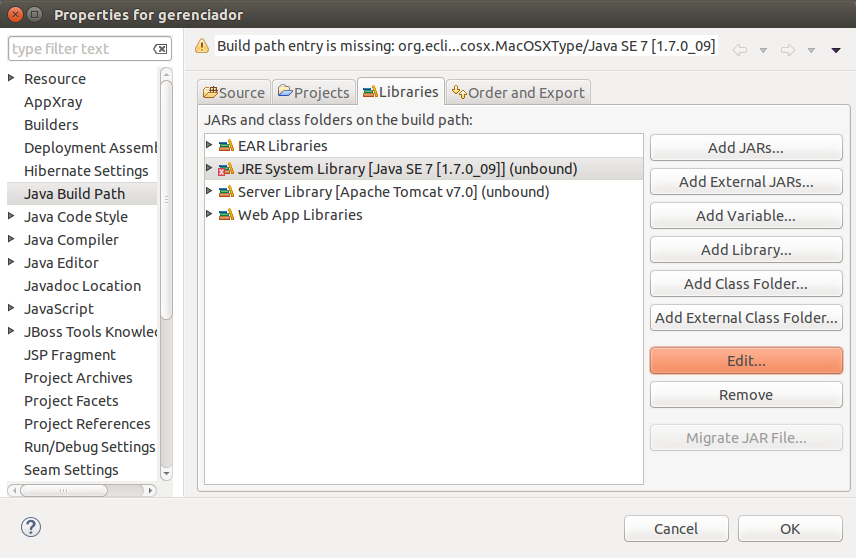Select AppXray in the property list
Image resolution: width=856 pixels, height=558 pixels.
(53, 102)
